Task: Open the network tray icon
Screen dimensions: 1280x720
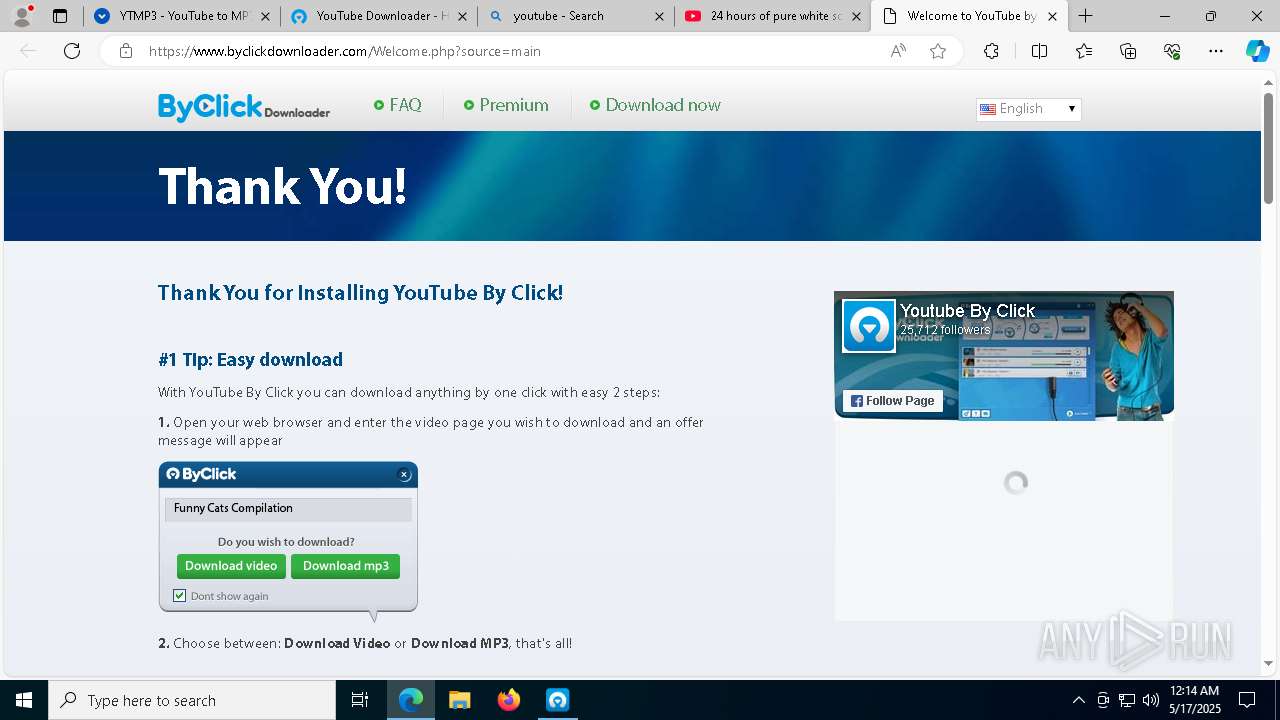Action: click(x=1127, y=700)
